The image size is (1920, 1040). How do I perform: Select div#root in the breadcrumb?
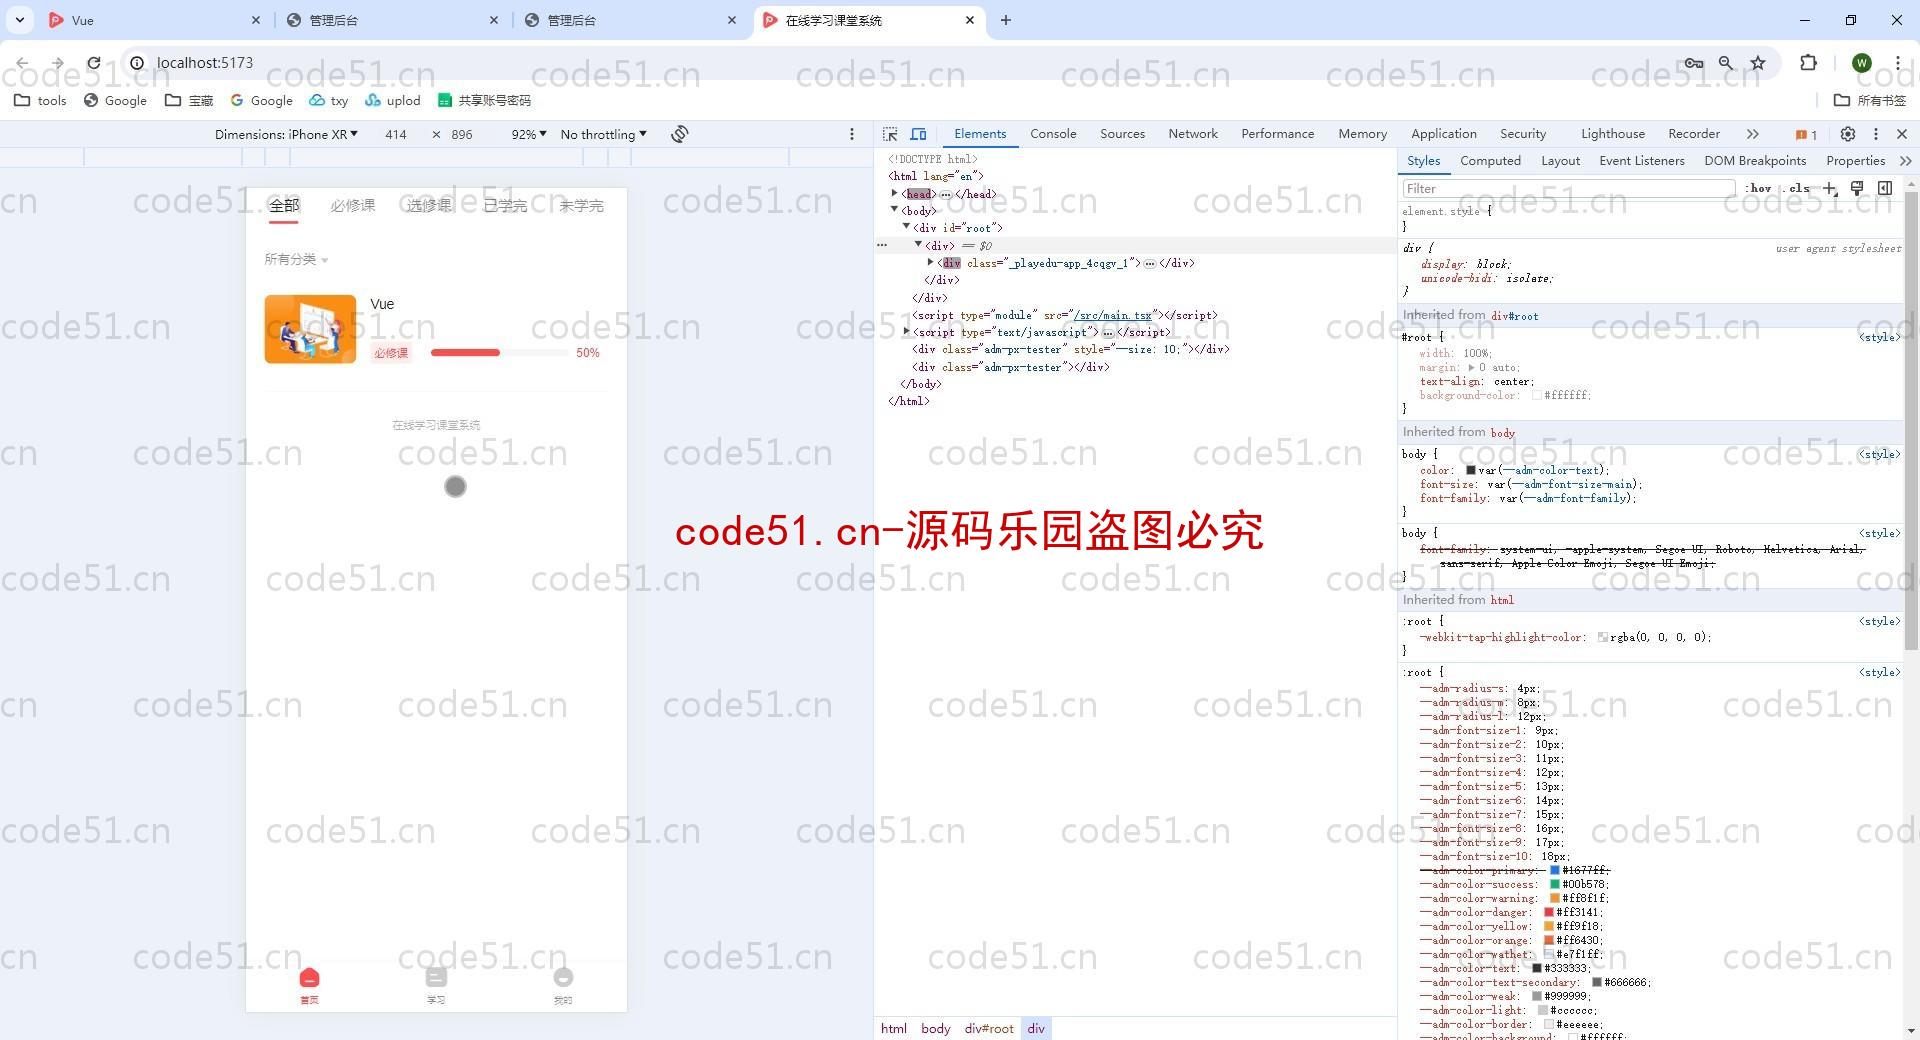tap(989, 1028)
